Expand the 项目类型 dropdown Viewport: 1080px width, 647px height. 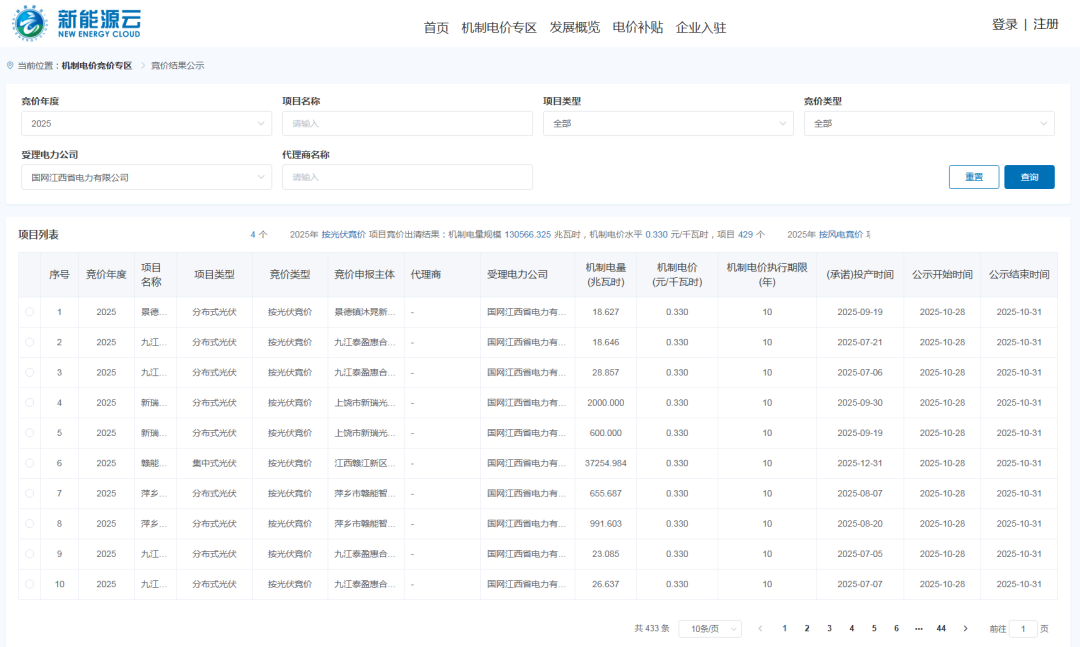tap(668, 123)
